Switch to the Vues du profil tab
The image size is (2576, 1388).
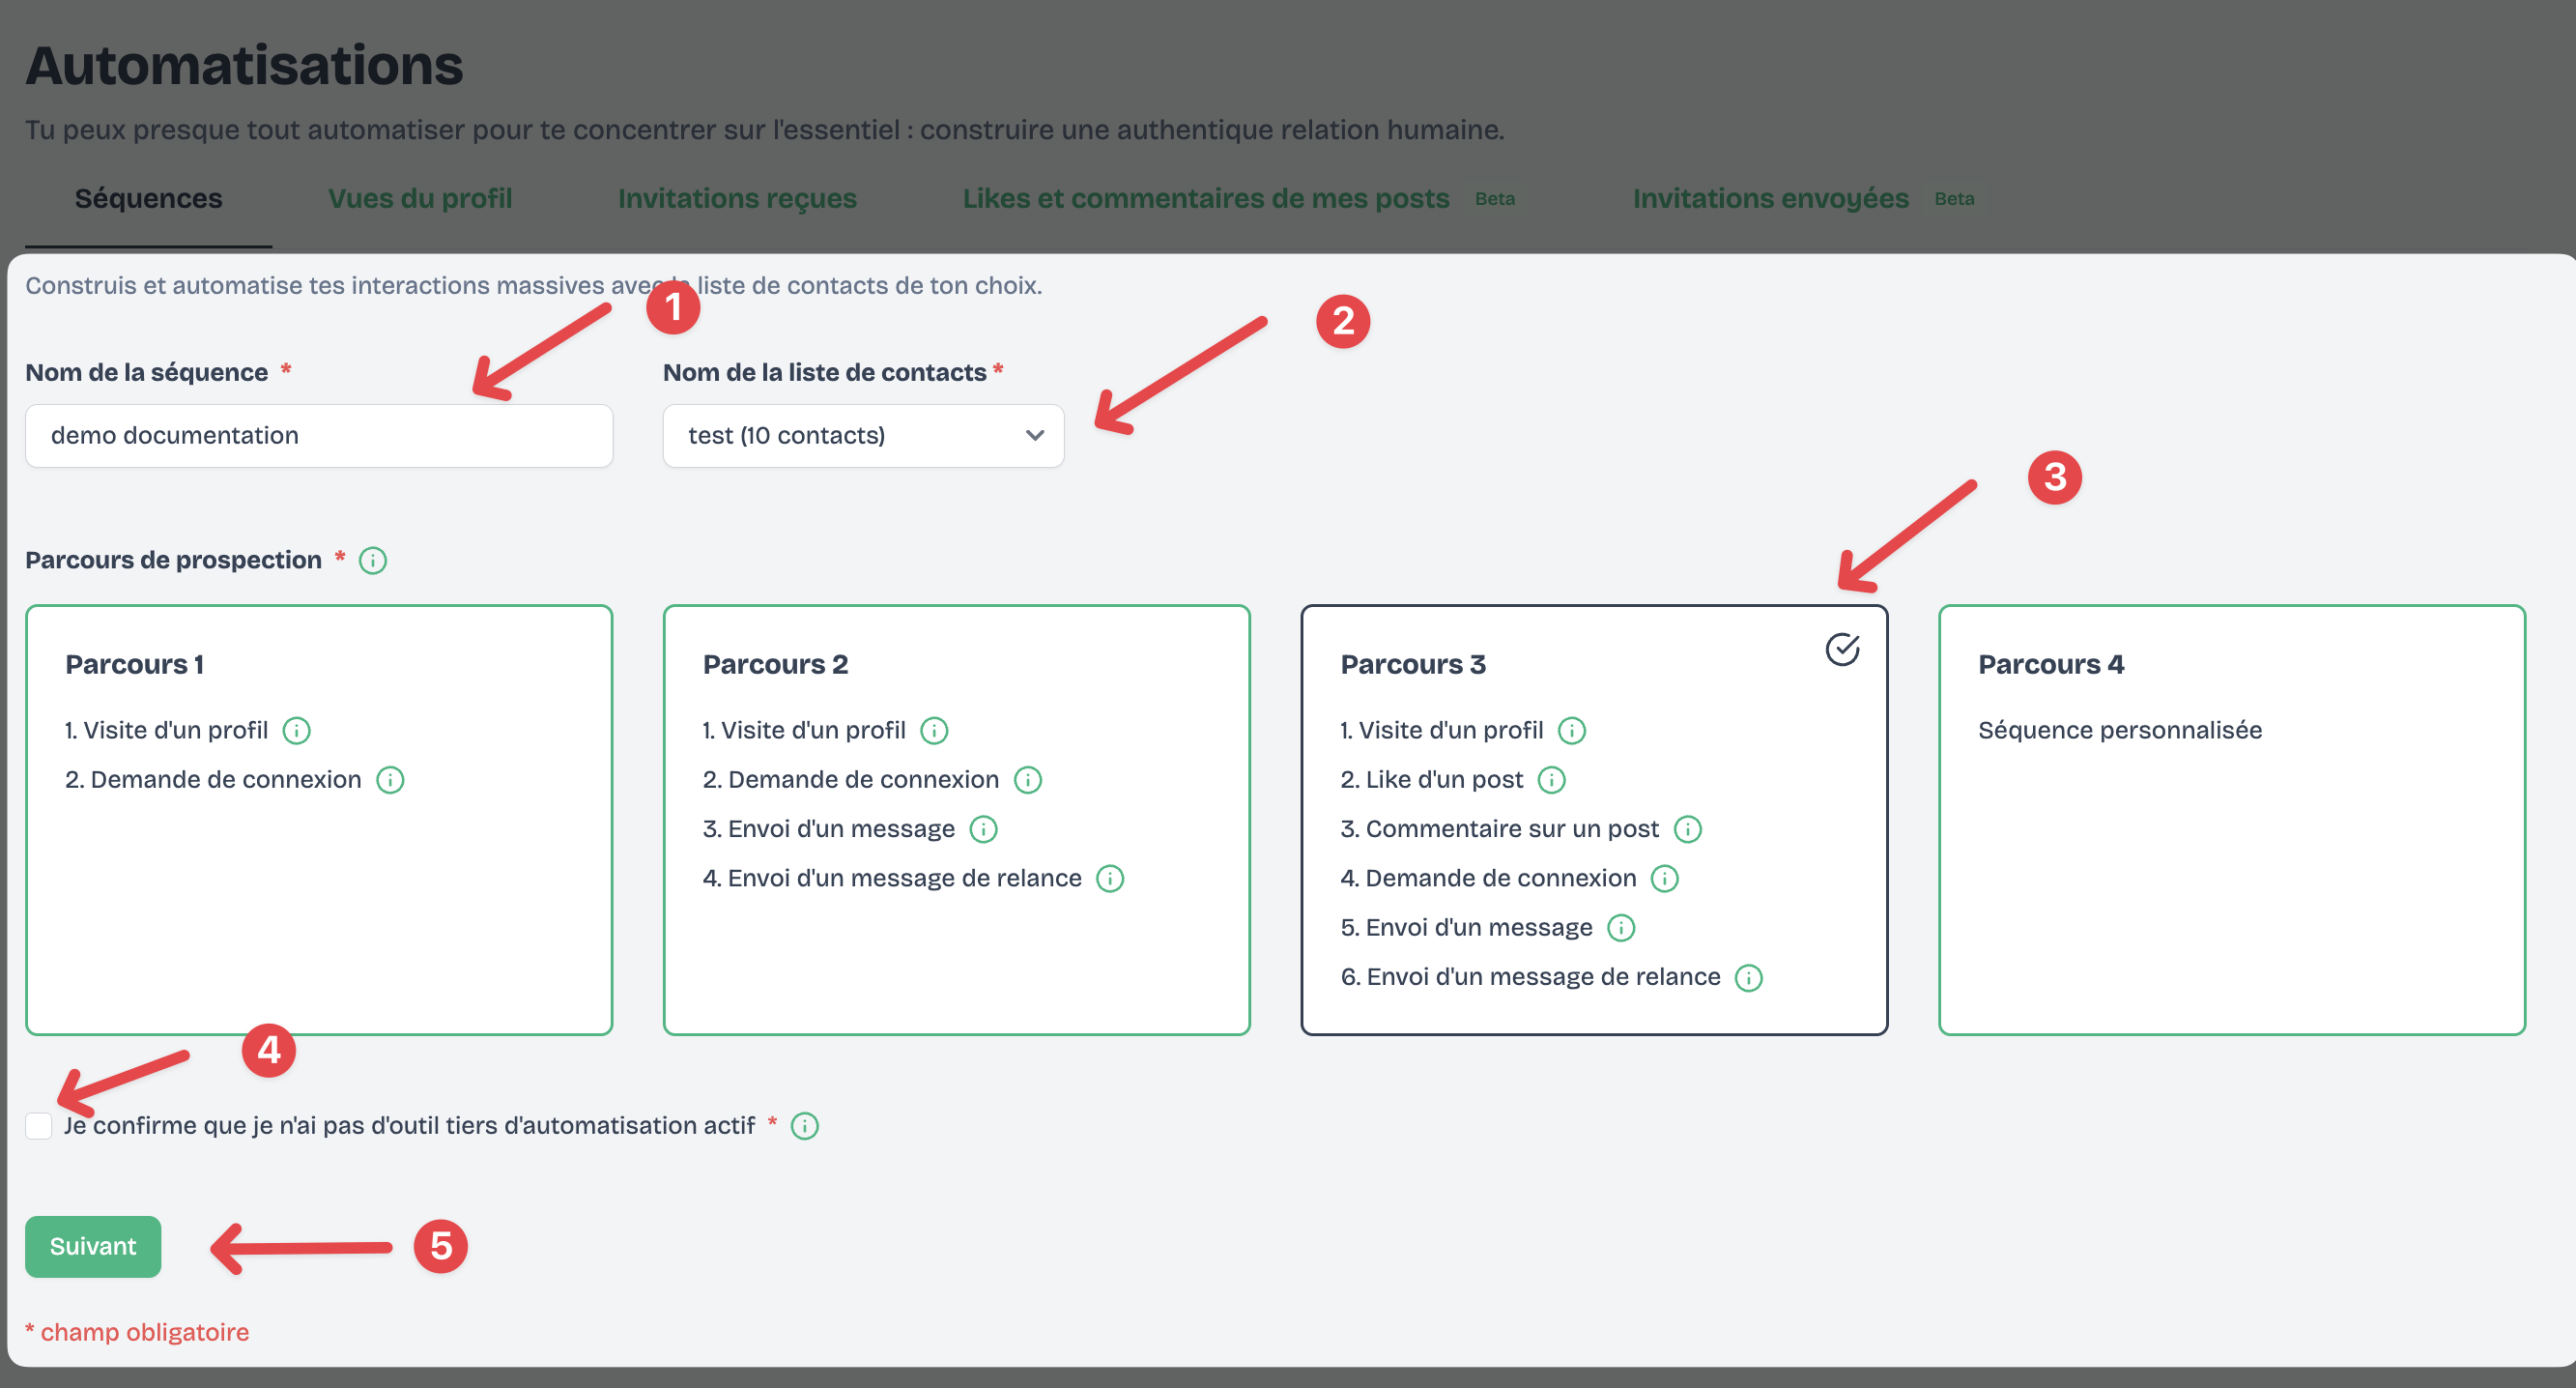click(420, 199)
